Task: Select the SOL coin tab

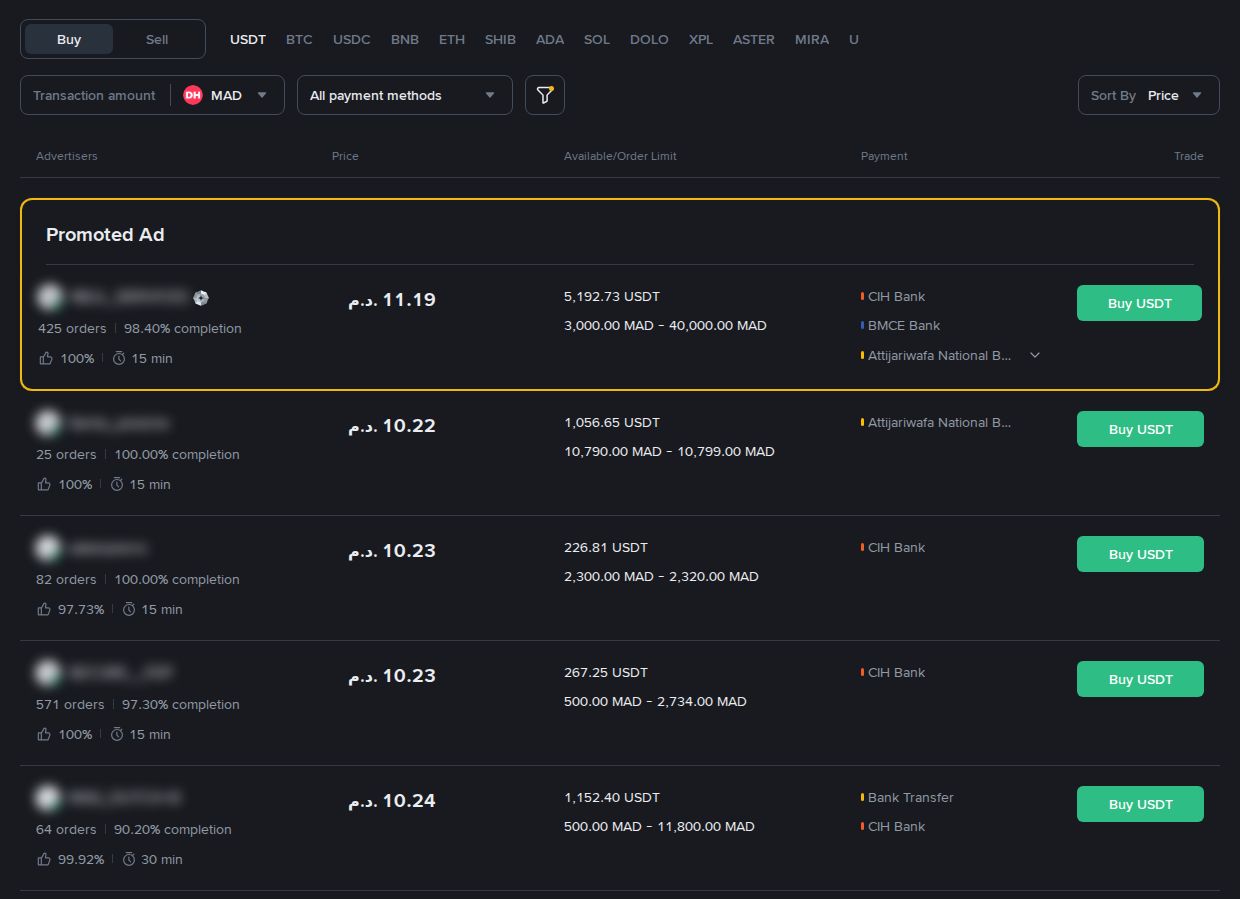Action: coord(597,39)
